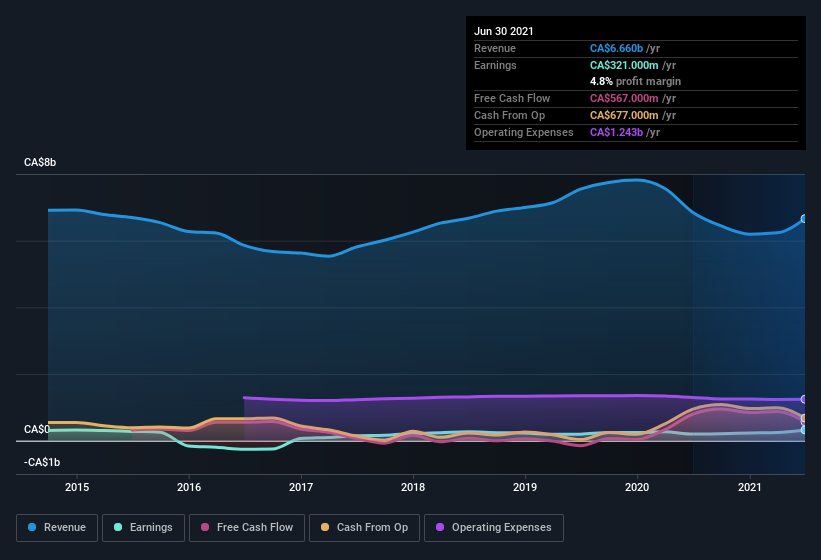Click the Free Cash Flow row label in tooltip
Viewport: 821px width, 560px height.
[x=512, y=98]
